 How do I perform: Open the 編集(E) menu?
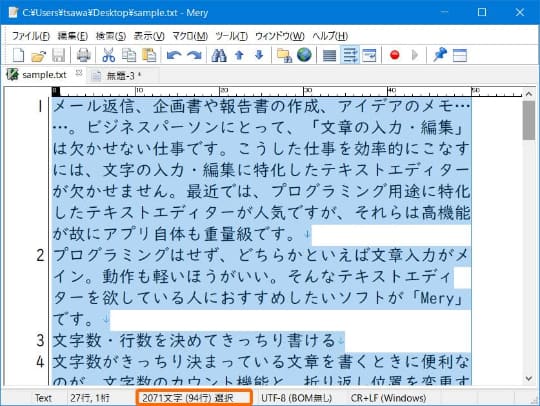73,36
